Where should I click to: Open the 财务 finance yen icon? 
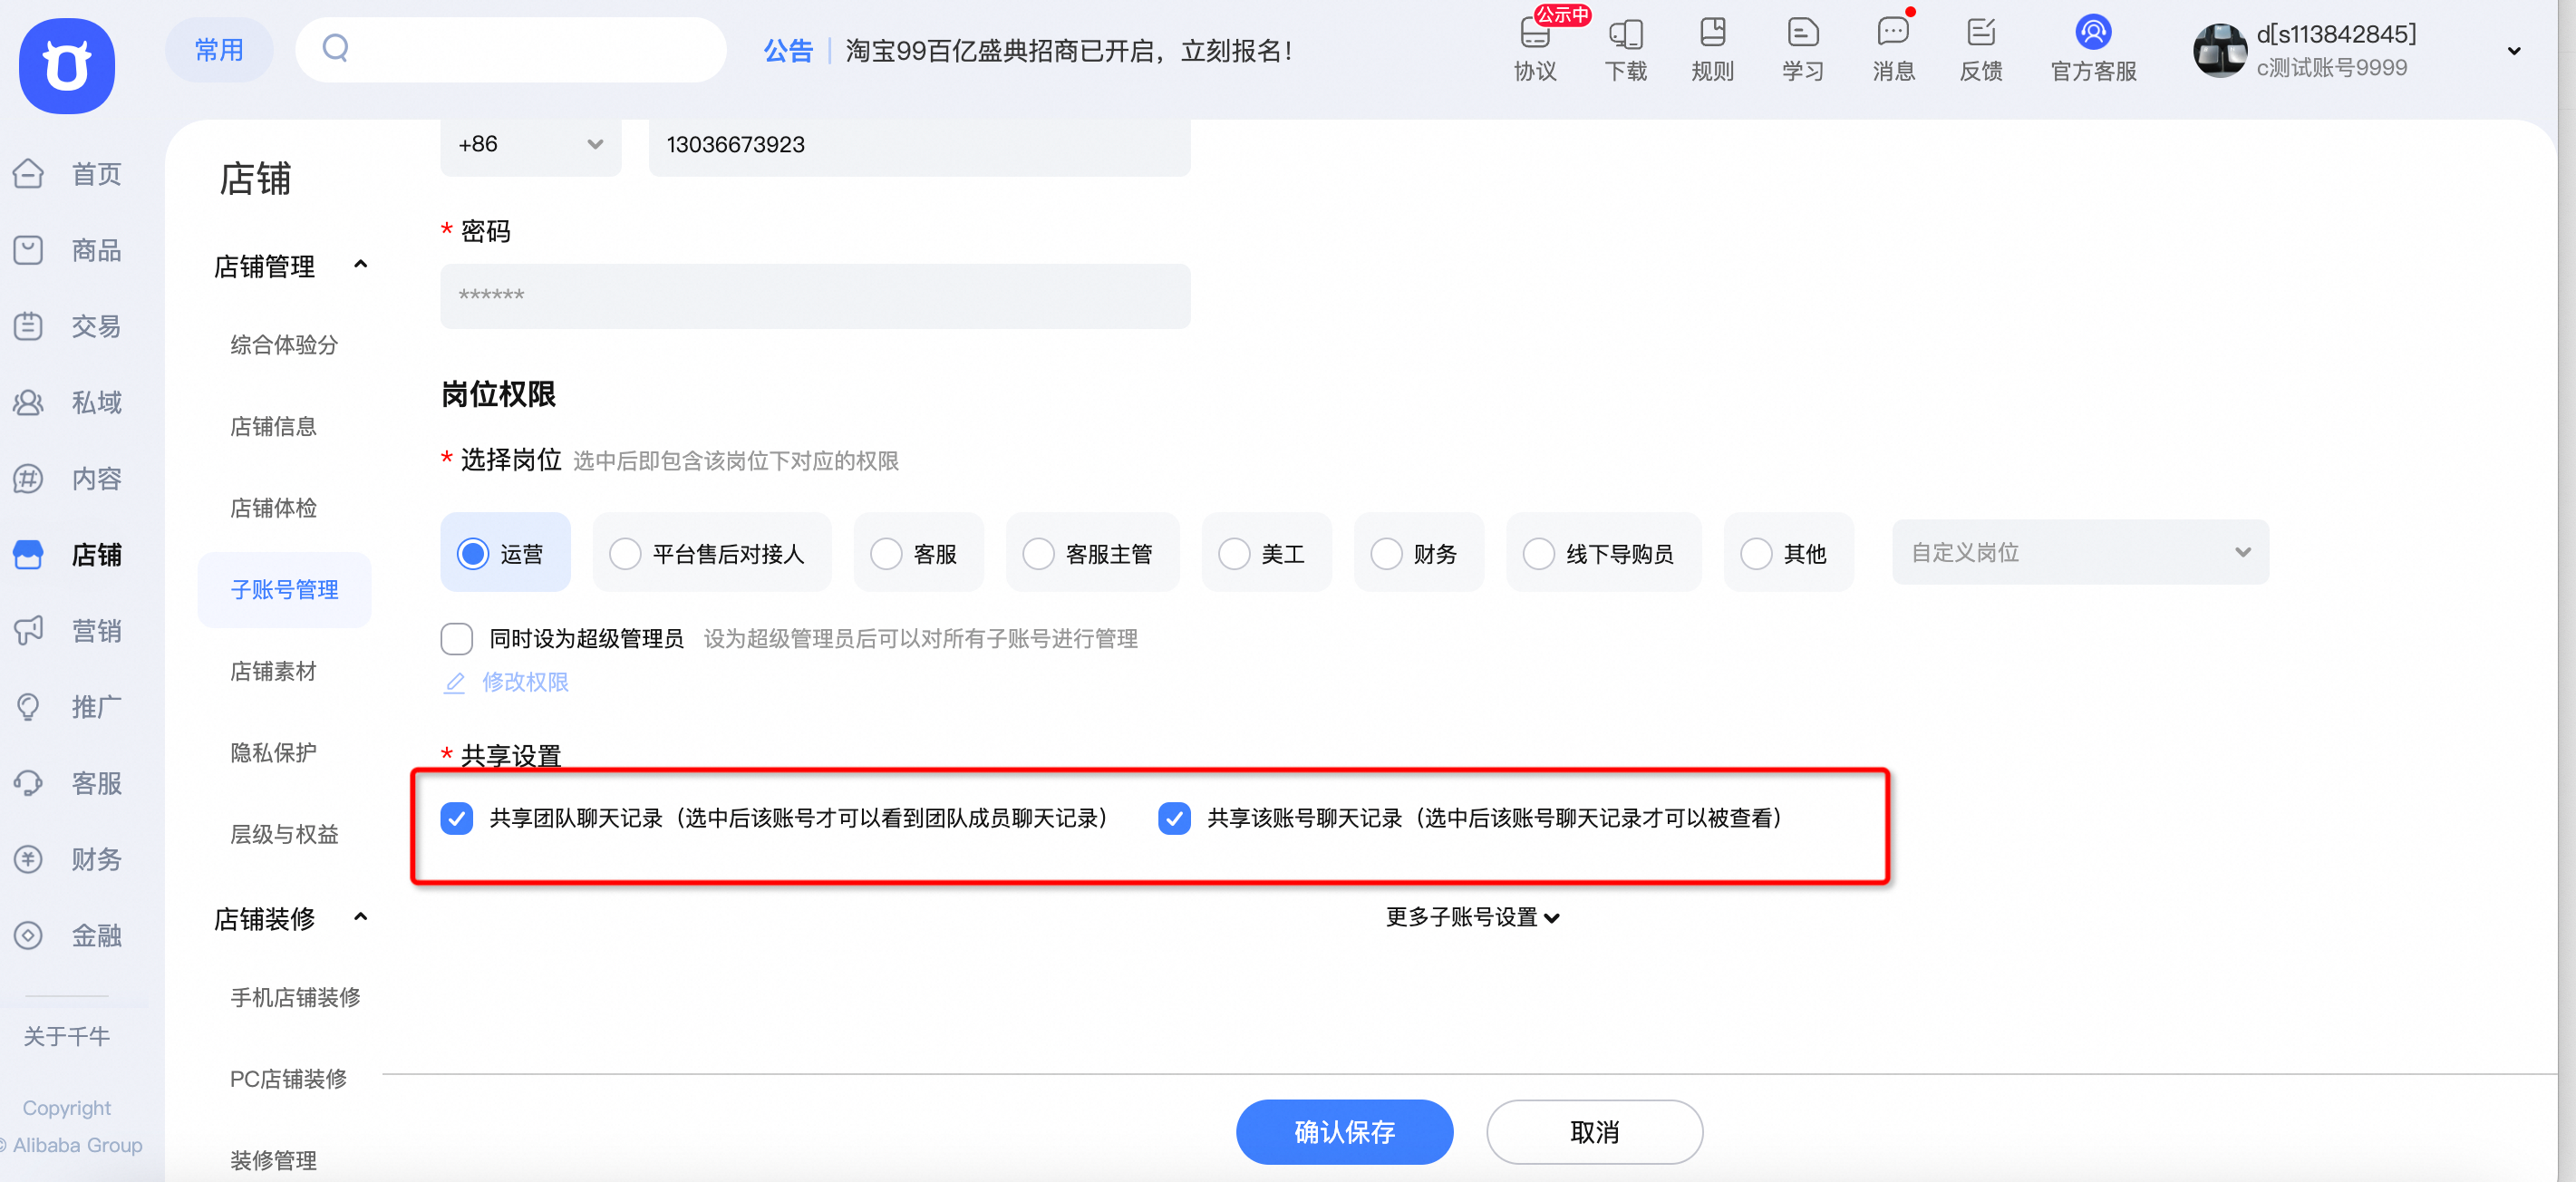[28, 859]
